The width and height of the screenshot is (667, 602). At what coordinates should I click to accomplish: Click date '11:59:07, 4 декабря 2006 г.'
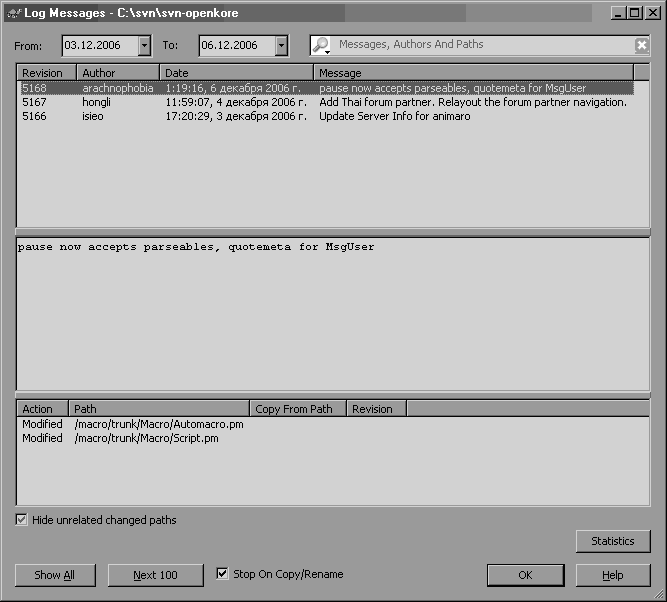point(236,102)
